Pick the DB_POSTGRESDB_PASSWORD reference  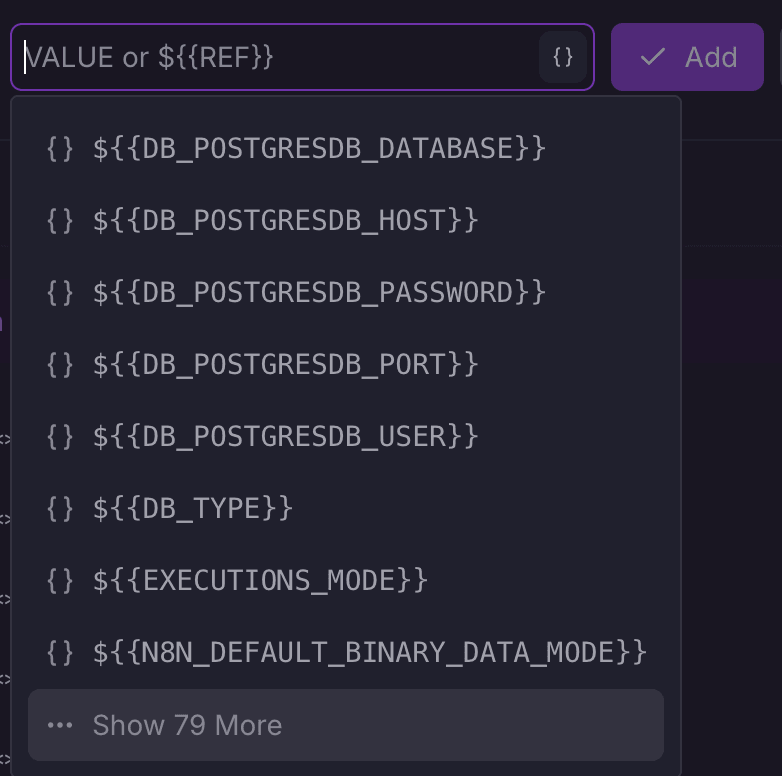(x=319, y=293)
